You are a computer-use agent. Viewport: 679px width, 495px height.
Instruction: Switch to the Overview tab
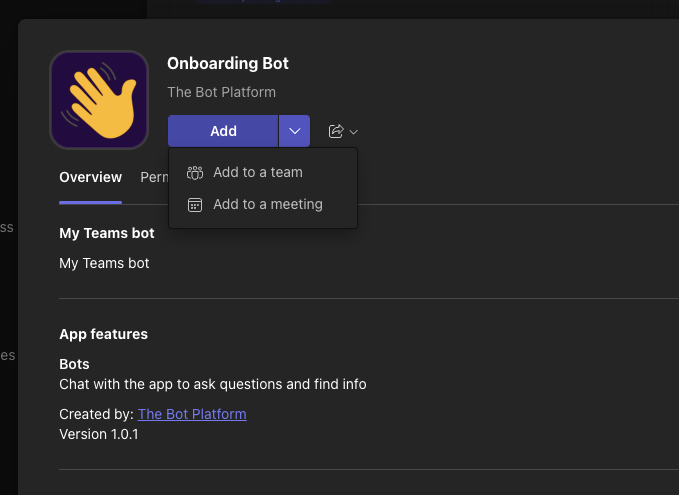click(91, 177)
